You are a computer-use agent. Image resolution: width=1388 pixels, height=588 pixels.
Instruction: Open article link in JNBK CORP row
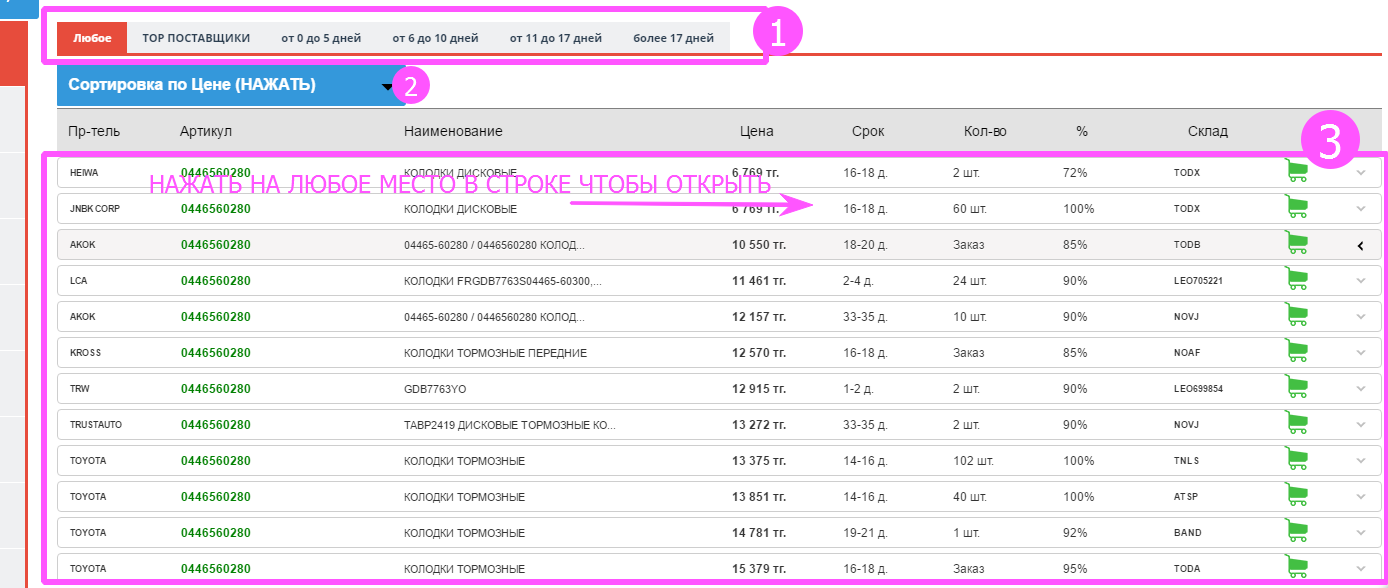pyautogui.click(x=215, y=209)
